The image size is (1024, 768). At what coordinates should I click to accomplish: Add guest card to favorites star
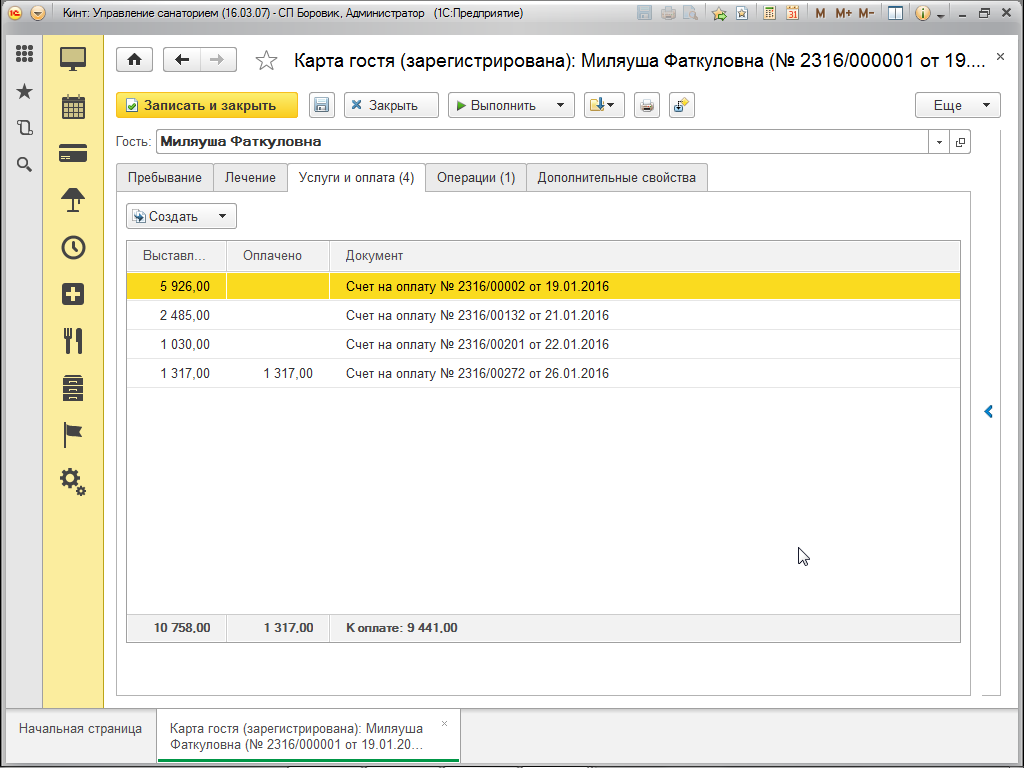pos(266,61)
